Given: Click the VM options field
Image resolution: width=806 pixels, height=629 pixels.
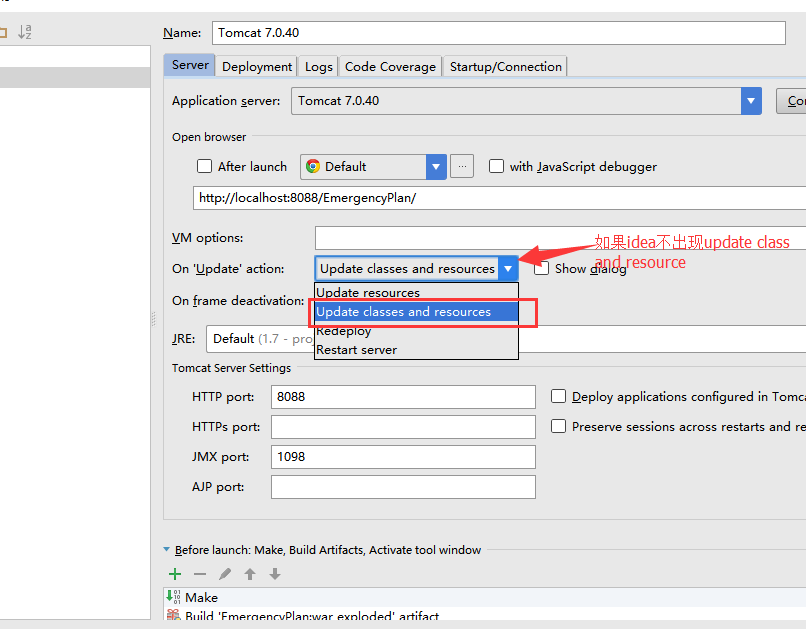Looking at the screenshot, I should pyautogui.click(x=560, y=238).
